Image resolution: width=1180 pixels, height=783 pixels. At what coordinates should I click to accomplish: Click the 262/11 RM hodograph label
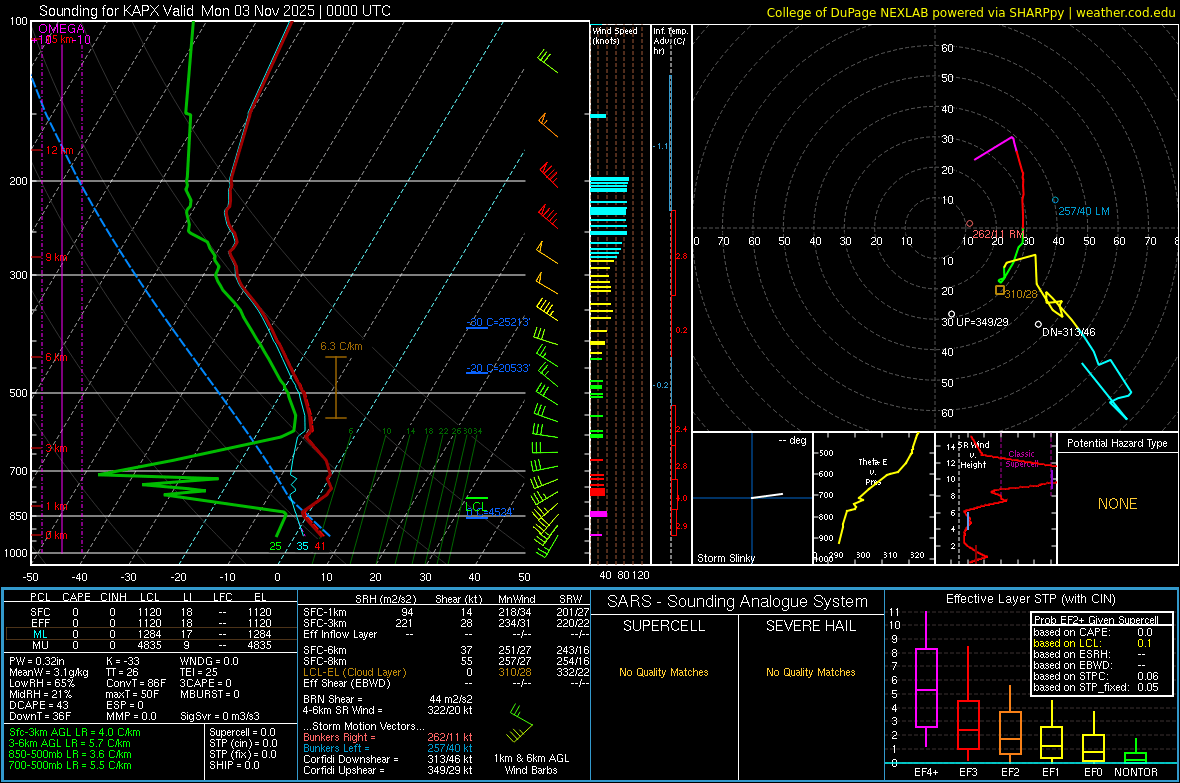[x=998, y=234]
